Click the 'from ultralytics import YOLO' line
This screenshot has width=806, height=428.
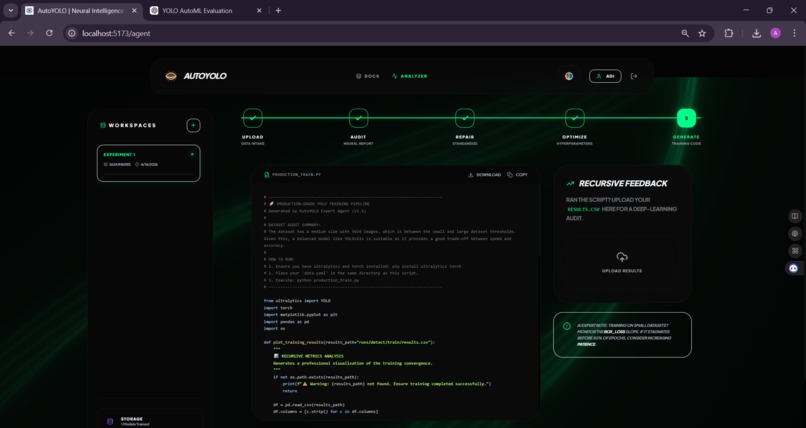tap(297, 301)
